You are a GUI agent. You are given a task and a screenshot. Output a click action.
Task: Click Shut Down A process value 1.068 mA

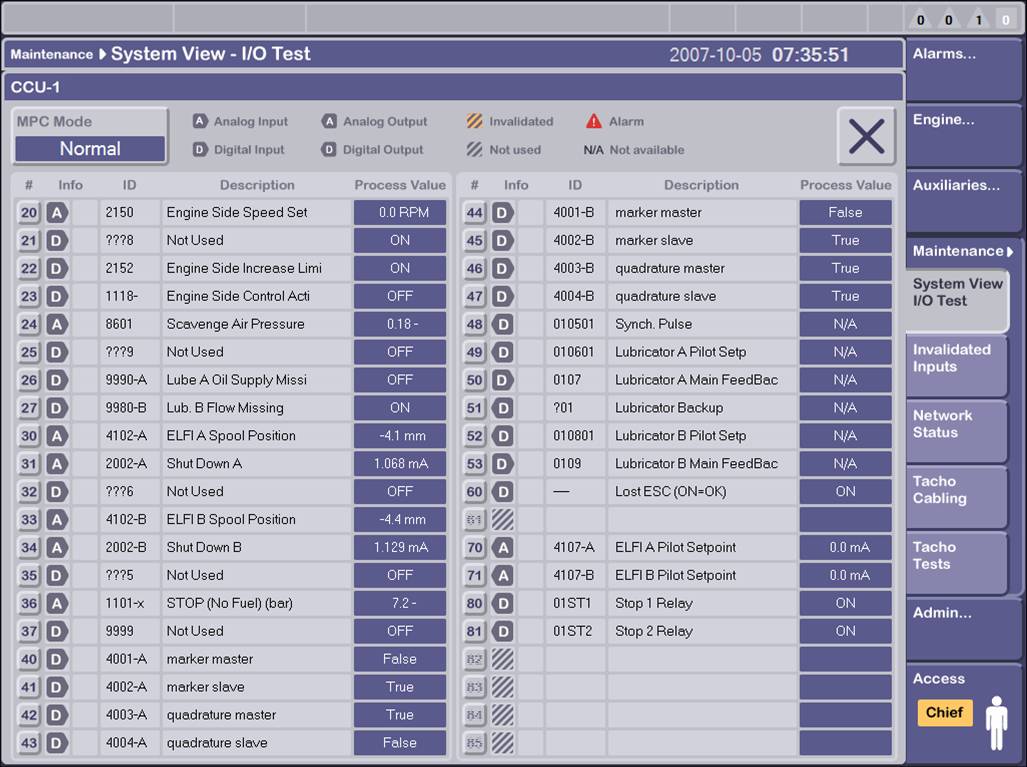399,464
